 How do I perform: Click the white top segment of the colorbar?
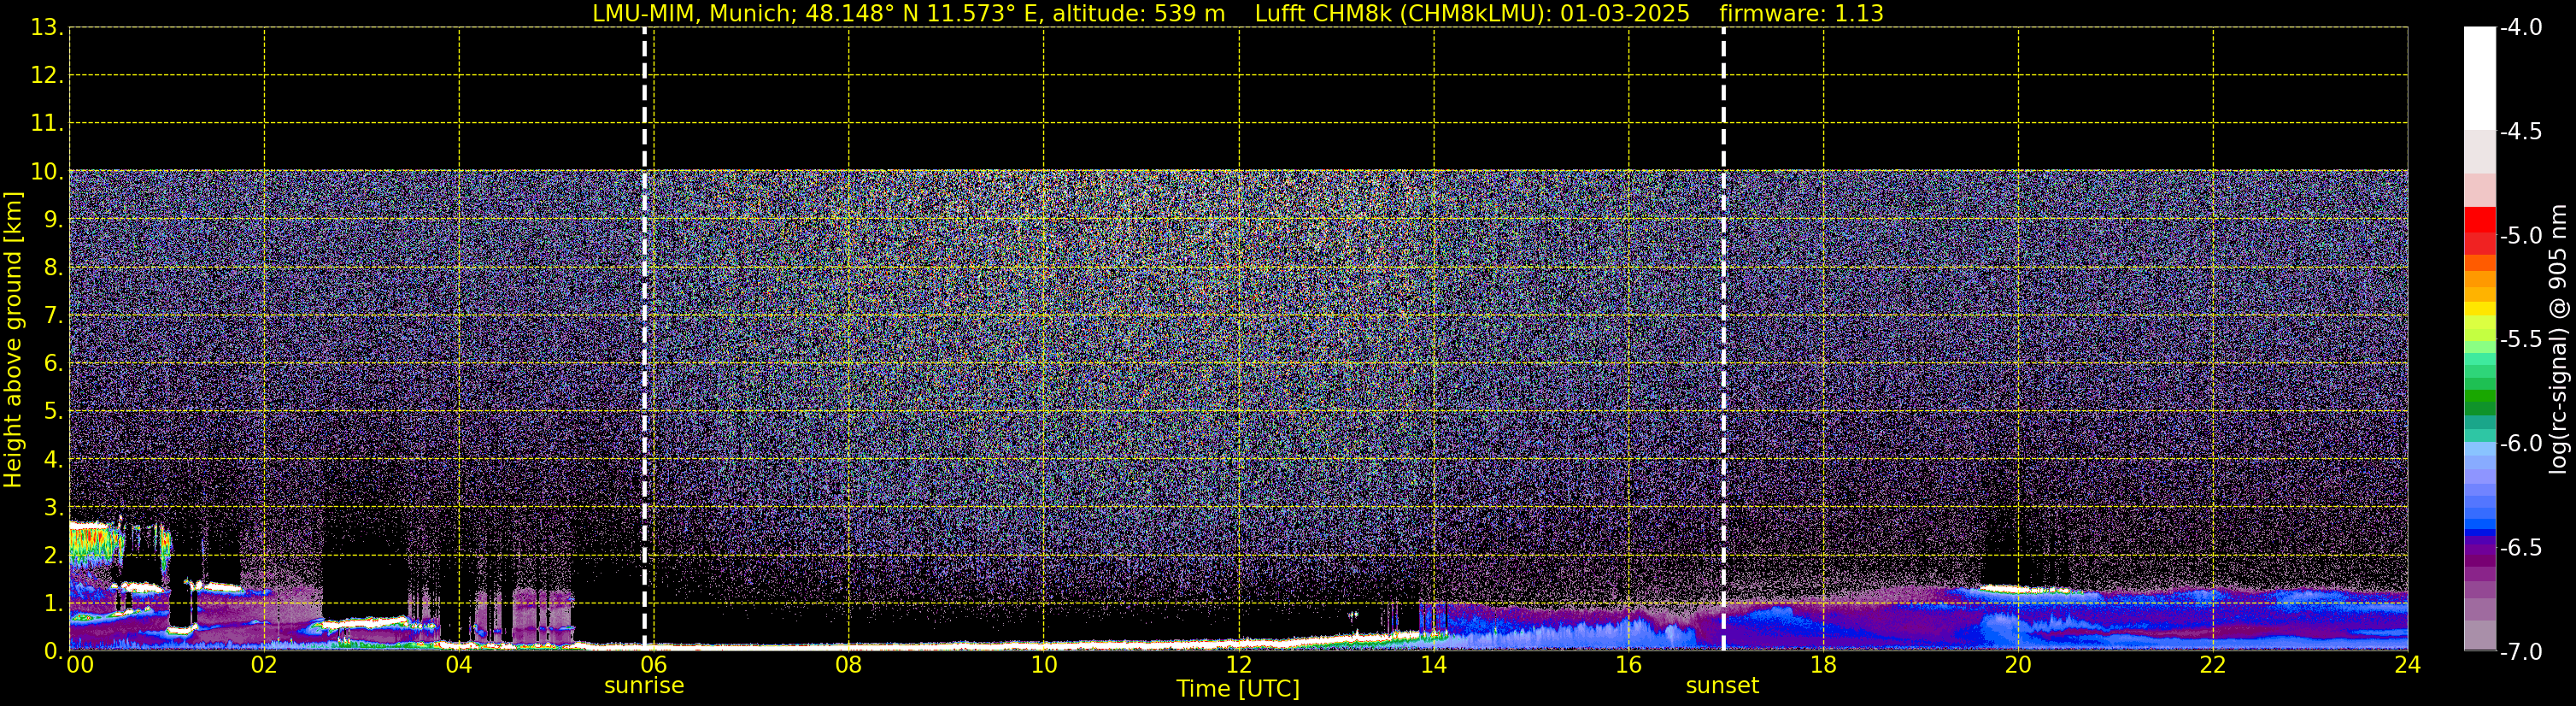coord(2480,78)
